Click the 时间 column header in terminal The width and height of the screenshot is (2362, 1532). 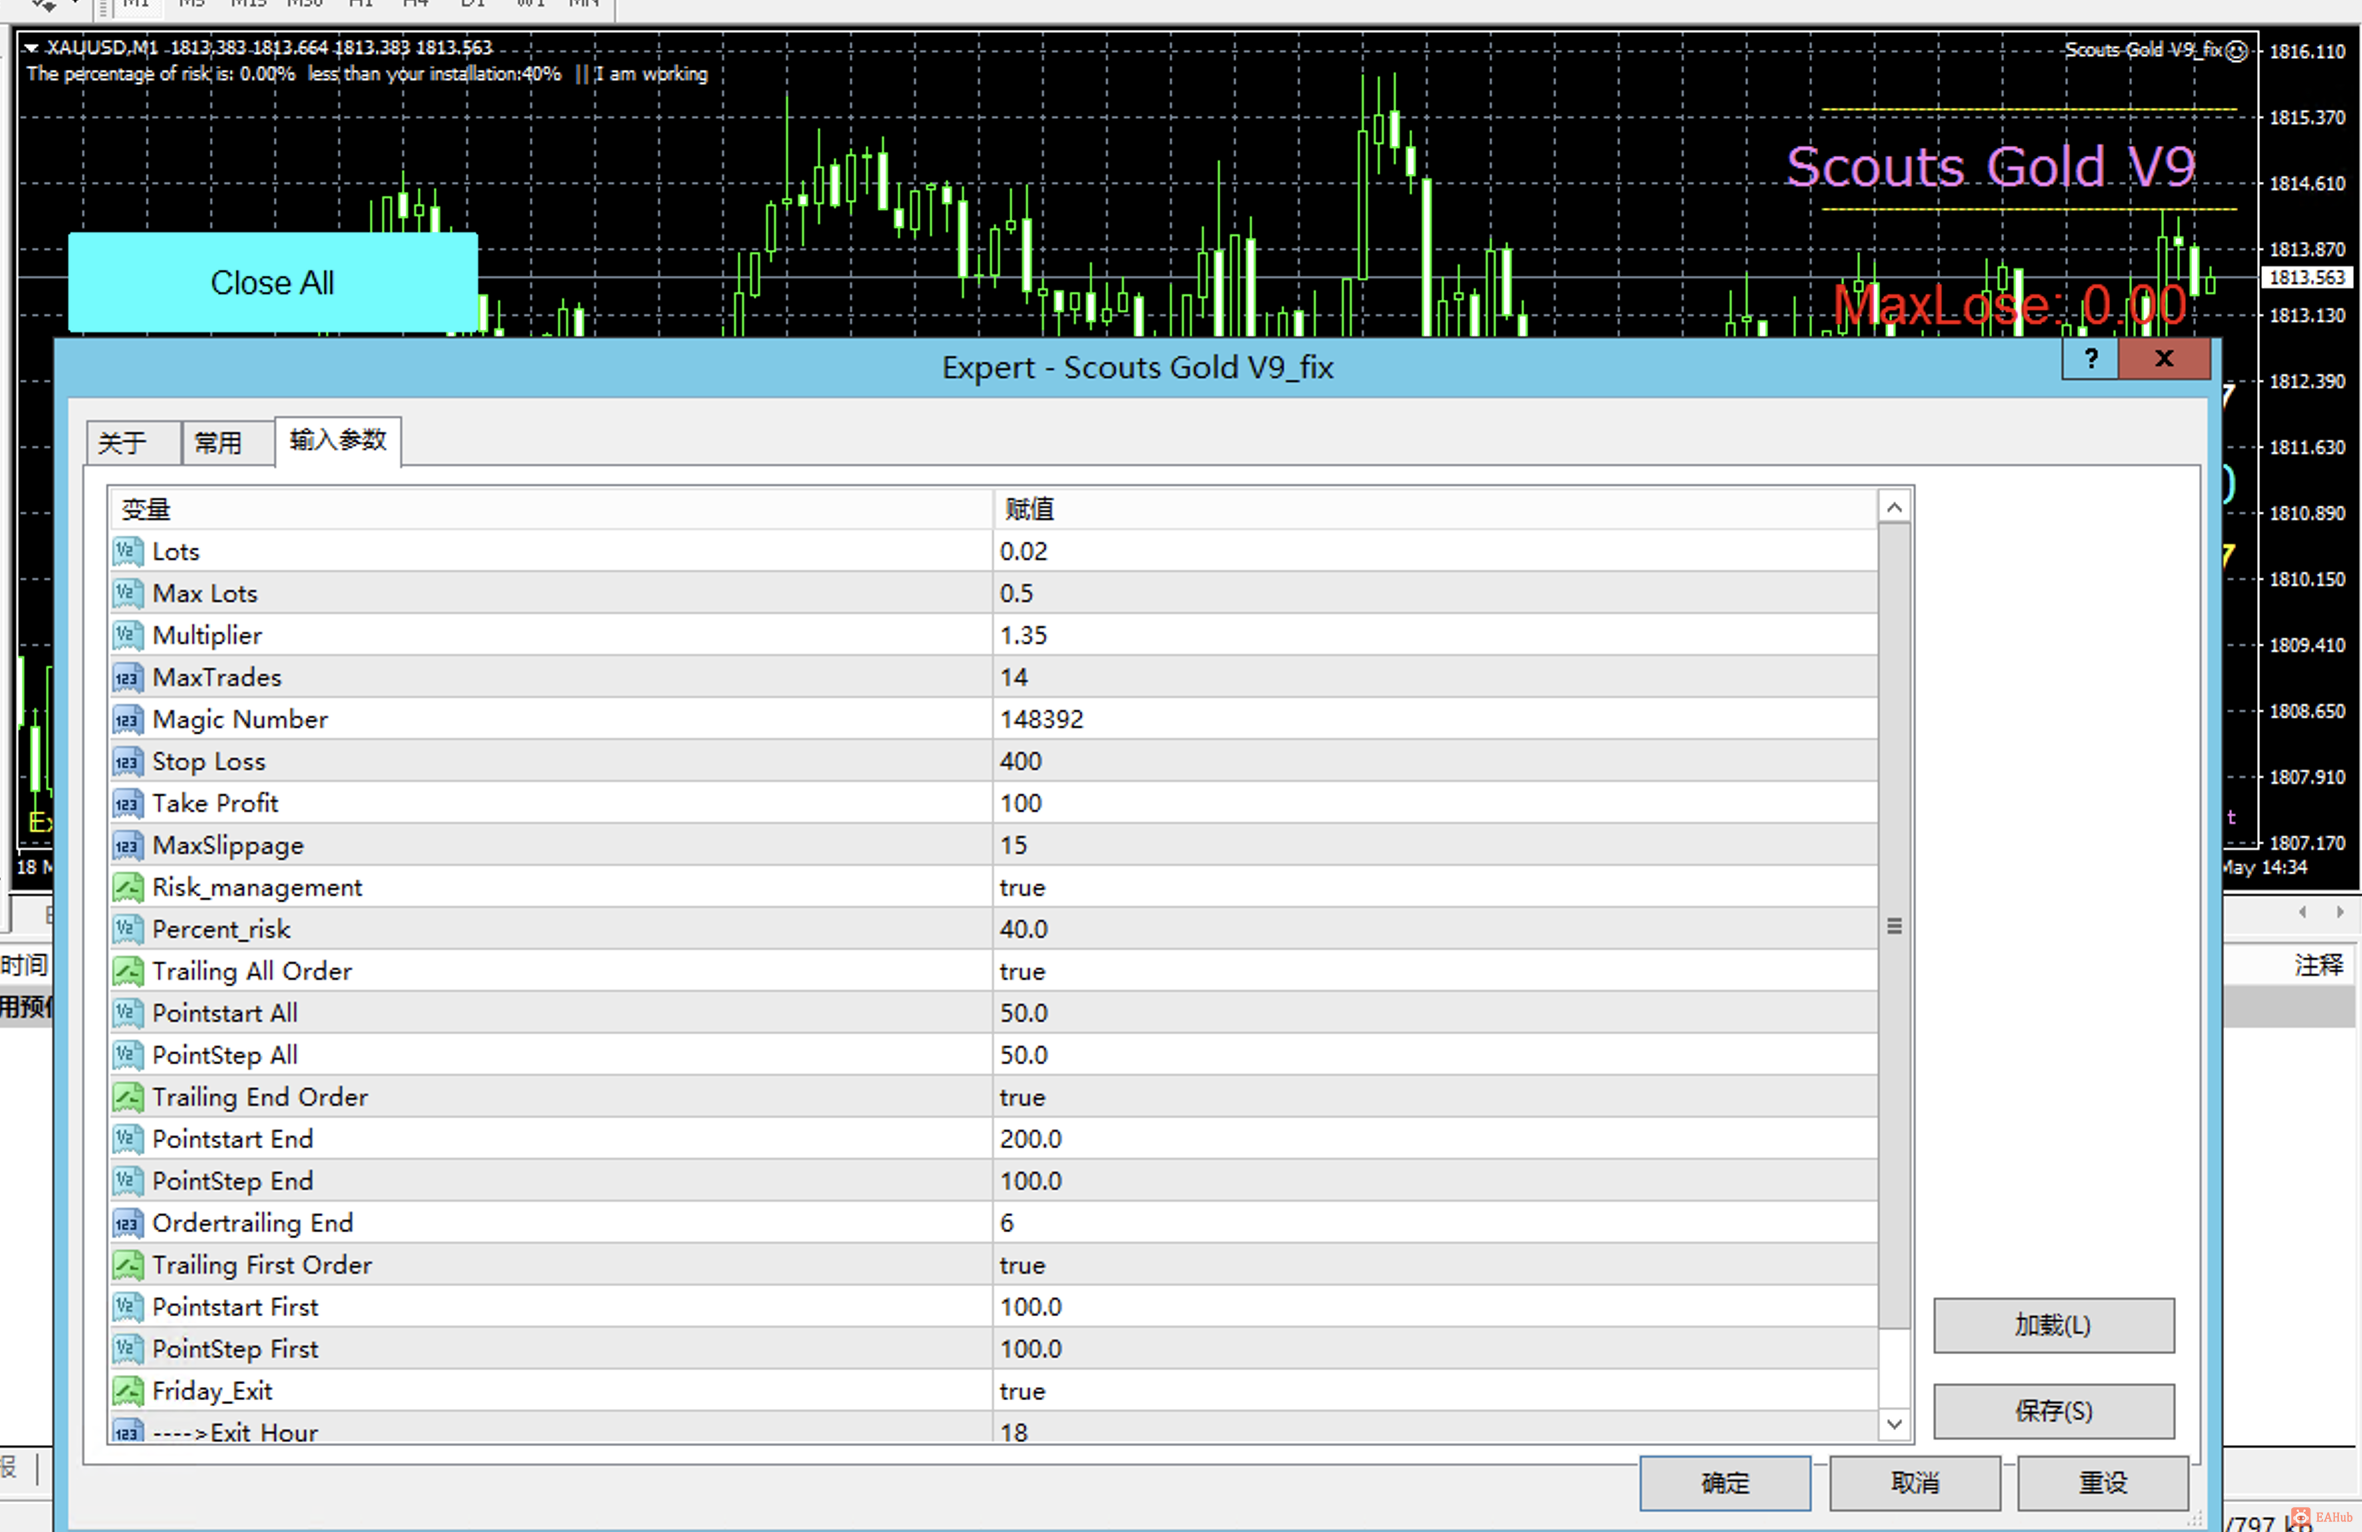pos(24,965)
